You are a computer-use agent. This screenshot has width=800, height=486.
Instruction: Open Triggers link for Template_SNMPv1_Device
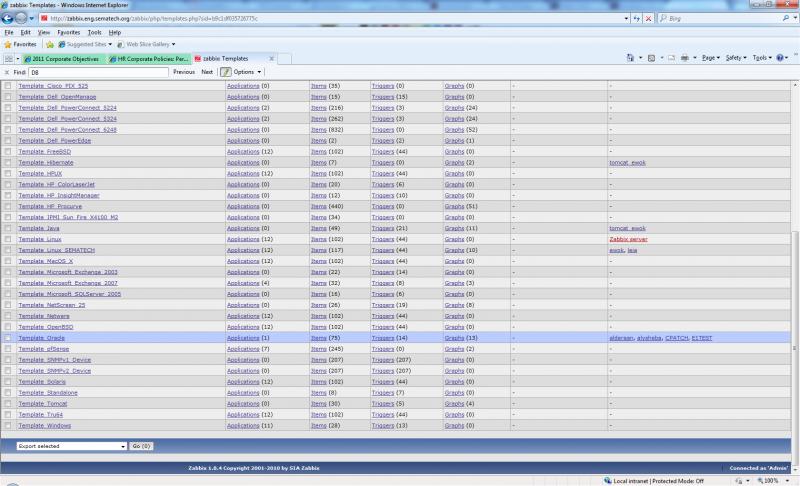coord(383,360)
